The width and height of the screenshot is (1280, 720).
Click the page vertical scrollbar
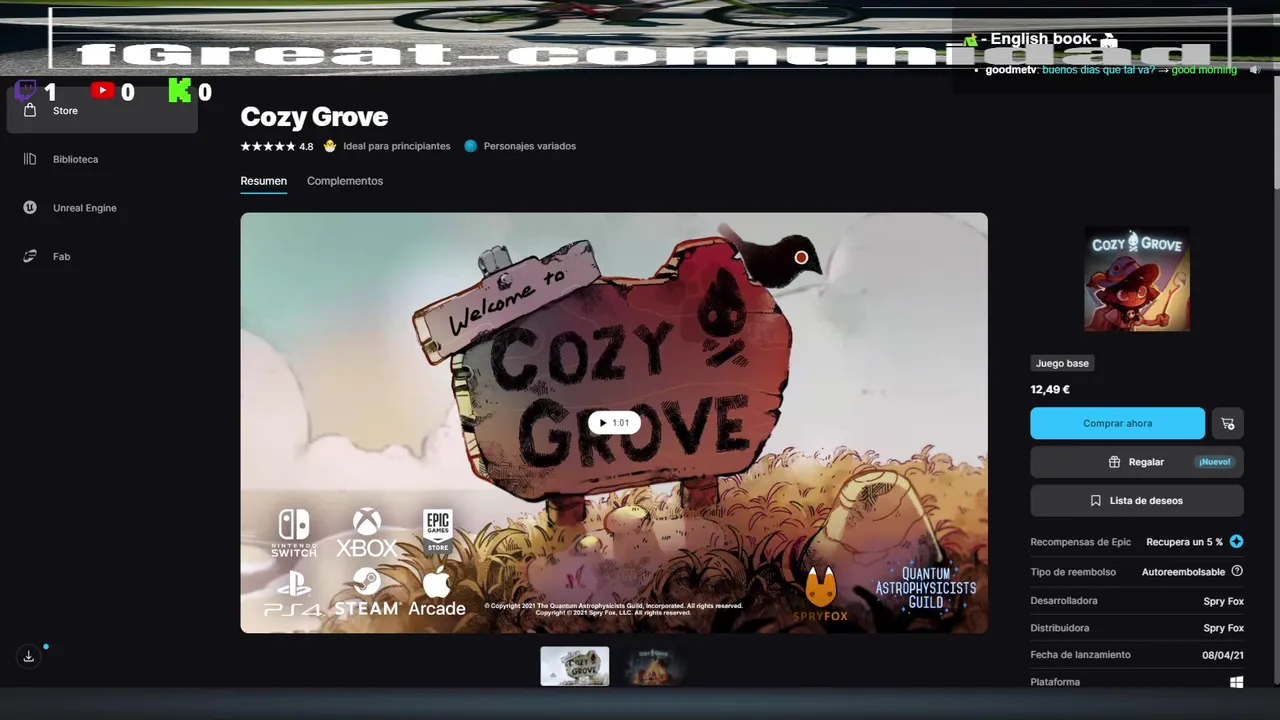point(1275,130)
